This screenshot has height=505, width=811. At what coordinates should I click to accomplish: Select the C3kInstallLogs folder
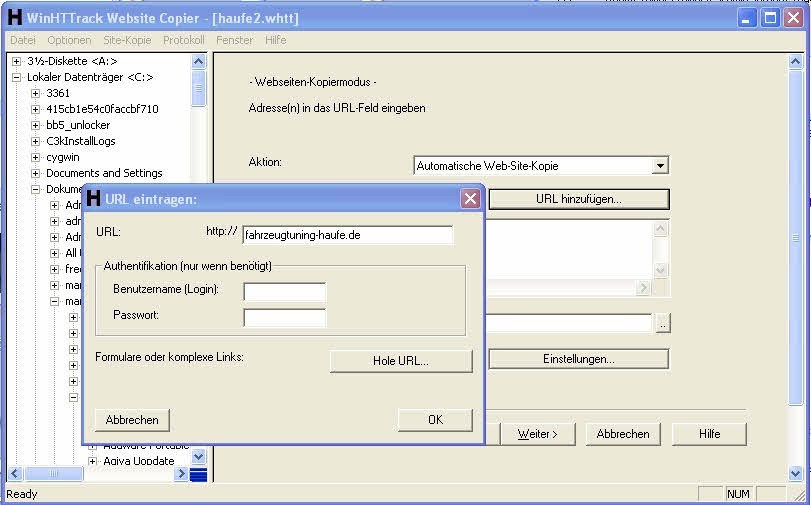81,141
